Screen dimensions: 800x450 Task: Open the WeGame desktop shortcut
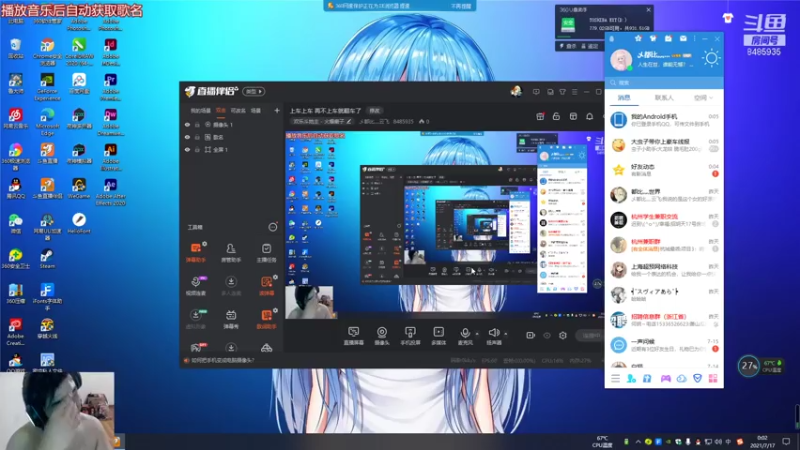point(79,188)
